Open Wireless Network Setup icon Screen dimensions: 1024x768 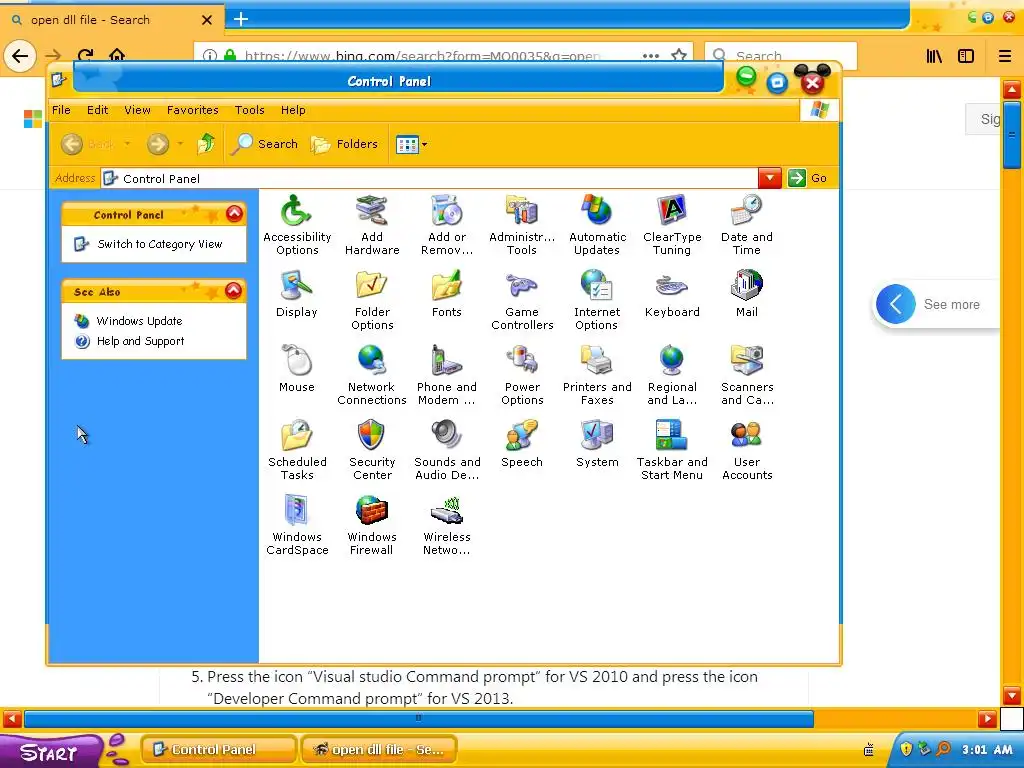[447, 525]
